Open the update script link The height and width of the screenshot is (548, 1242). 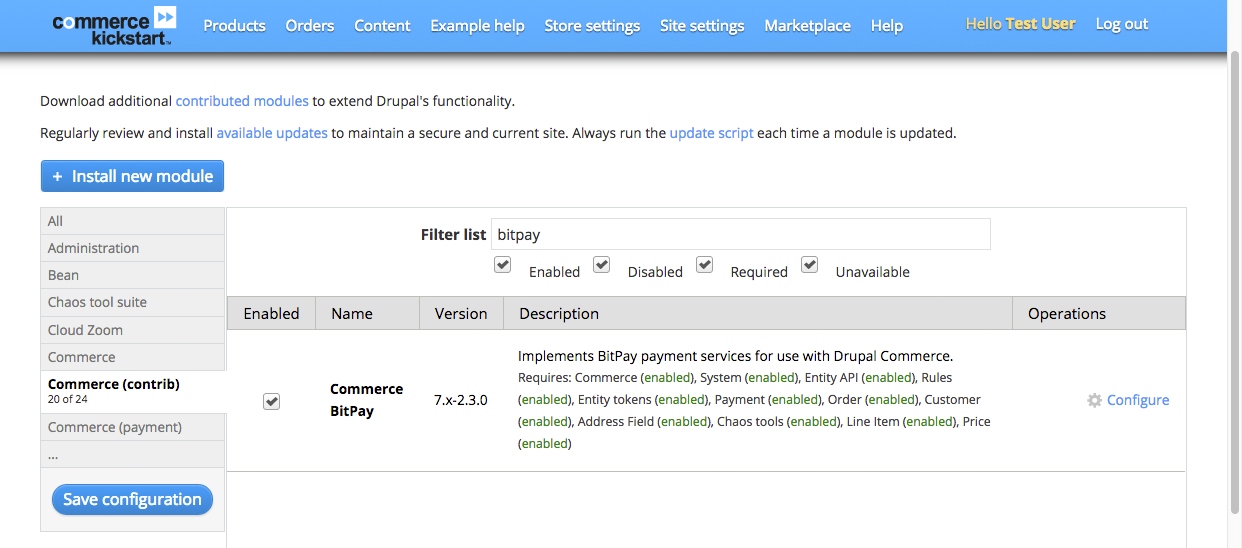coord(711,133)
